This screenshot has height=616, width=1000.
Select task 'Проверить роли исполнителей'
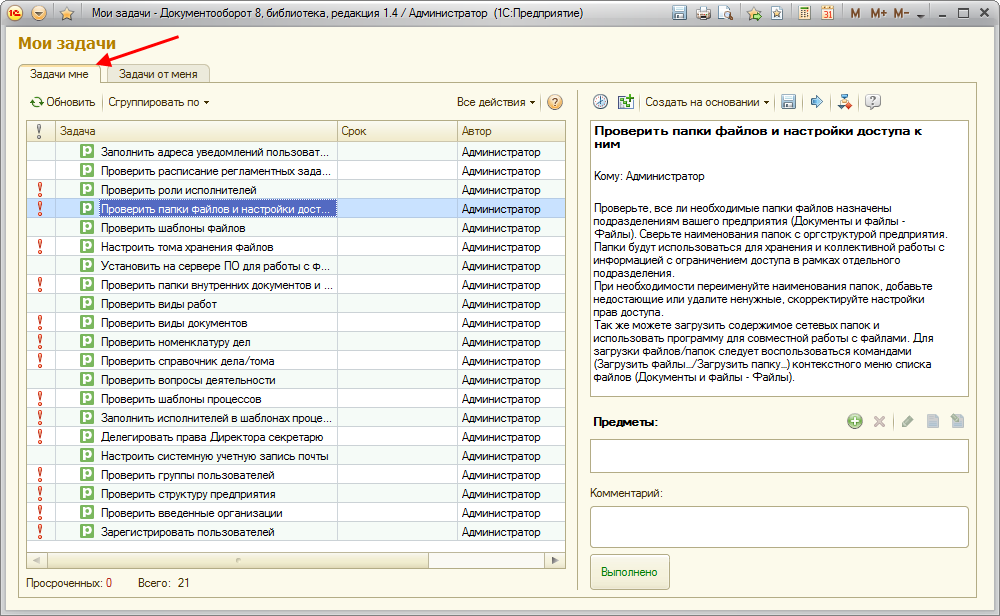179,190
